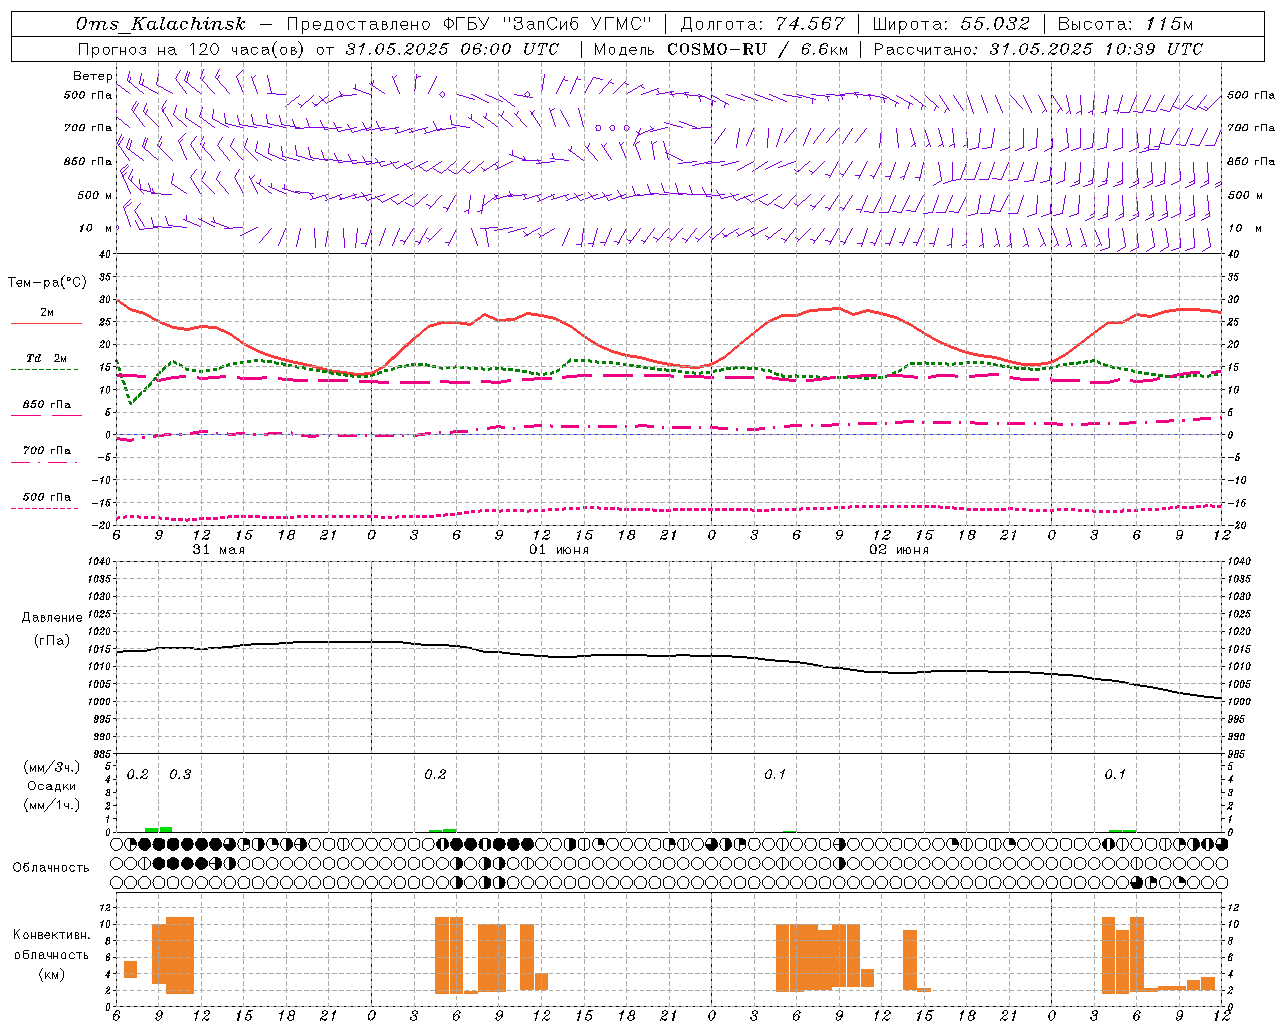Select the 02 июня date label
Image resolution: width=1280 pixels, height=1024 pixels.
tap(899, 550)
